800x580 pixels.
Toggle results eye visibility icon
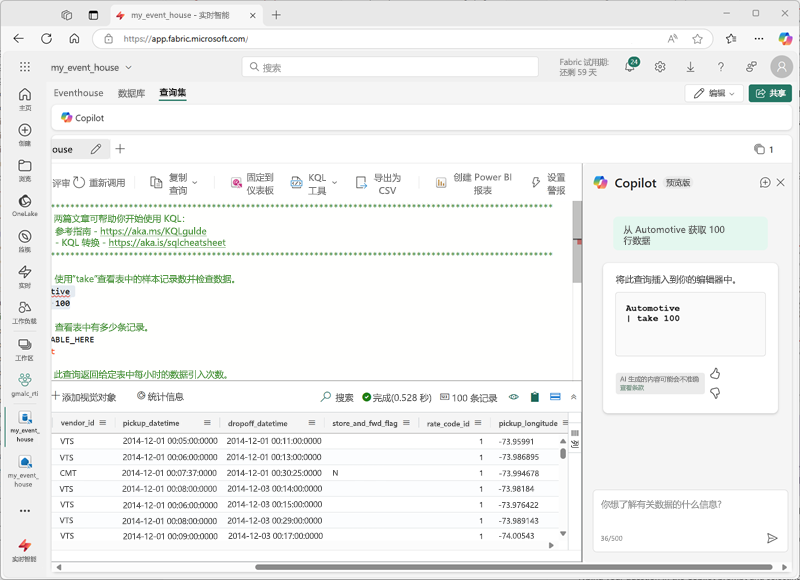coord(513,397)
